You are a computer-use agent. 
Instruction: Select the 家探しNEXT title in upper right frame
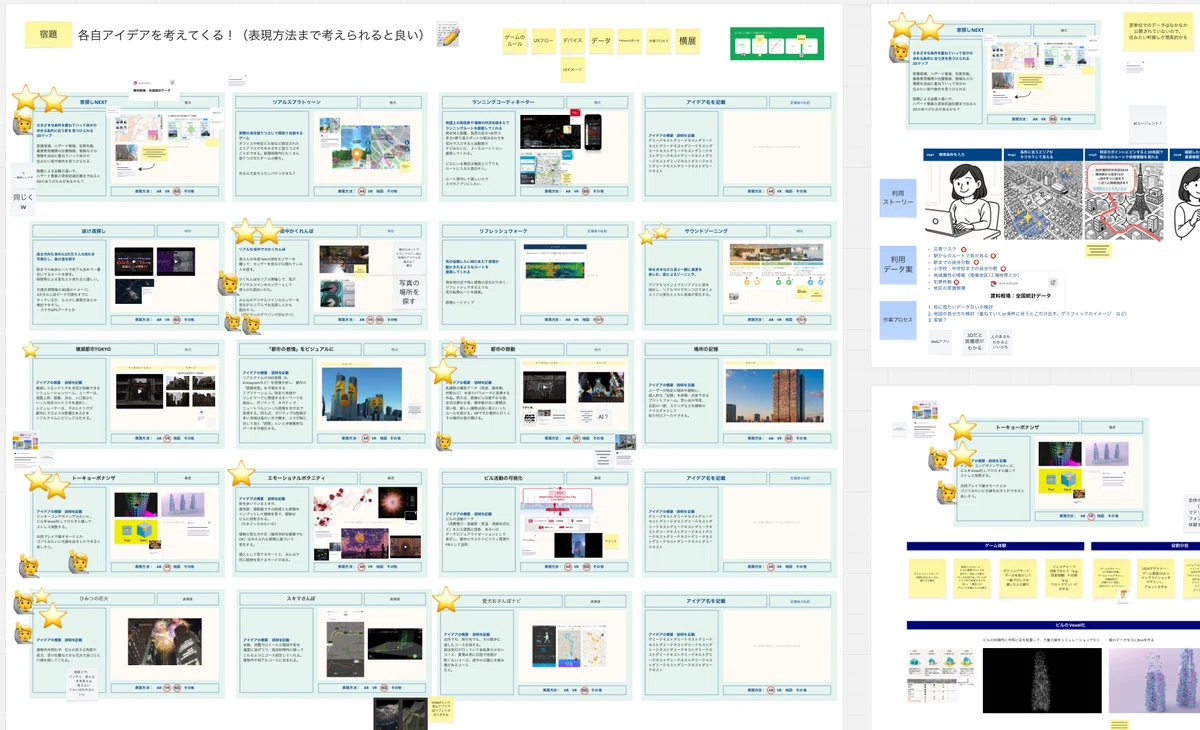(970, 32)
